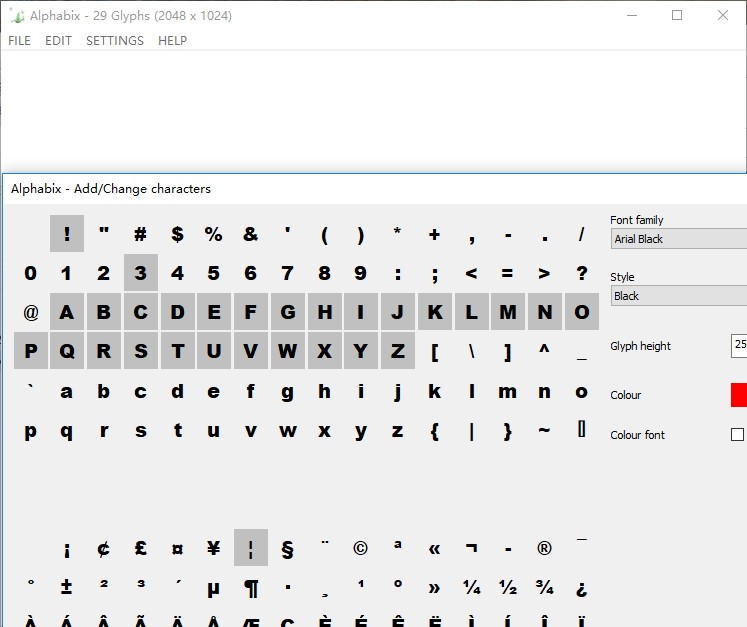Expand the Style dropdown showing Black
This screenshot has width=747, height=627.
click(680, 296)
